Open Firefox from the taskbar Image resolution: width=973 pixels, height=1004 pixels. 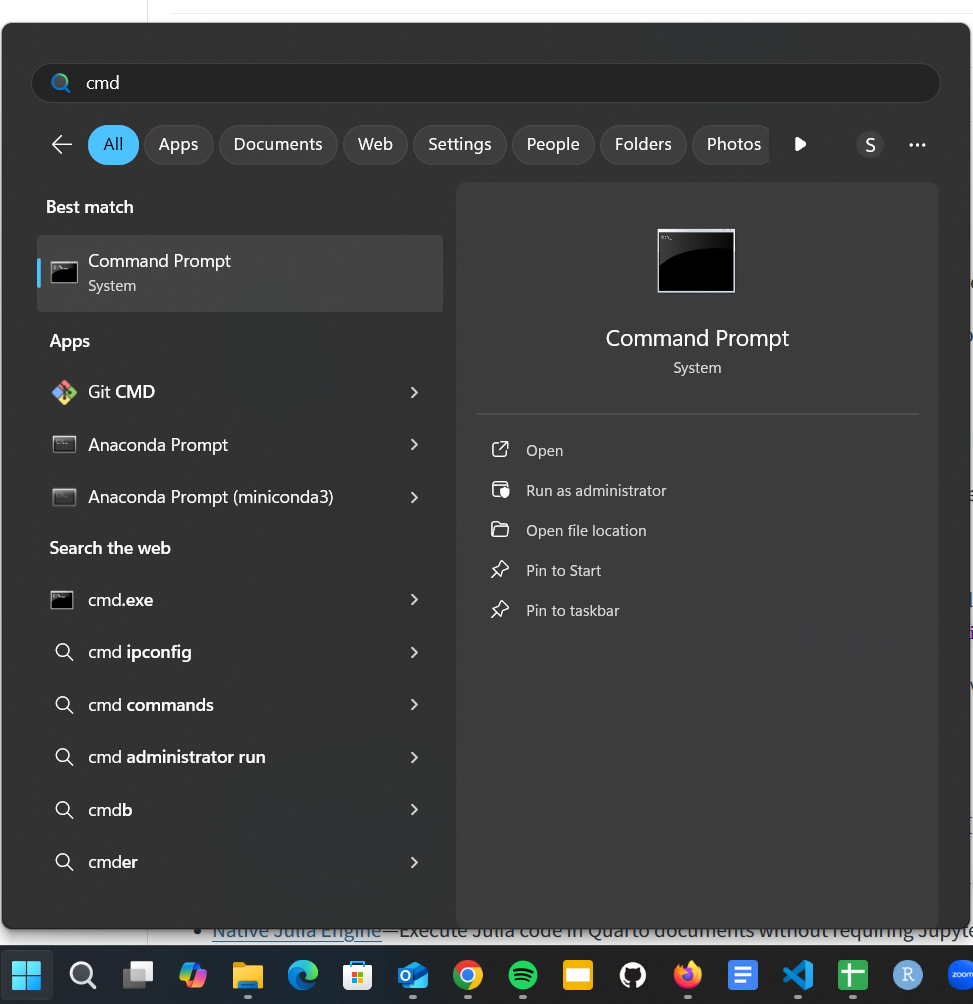pyautogui.click(x=688, y=974)
